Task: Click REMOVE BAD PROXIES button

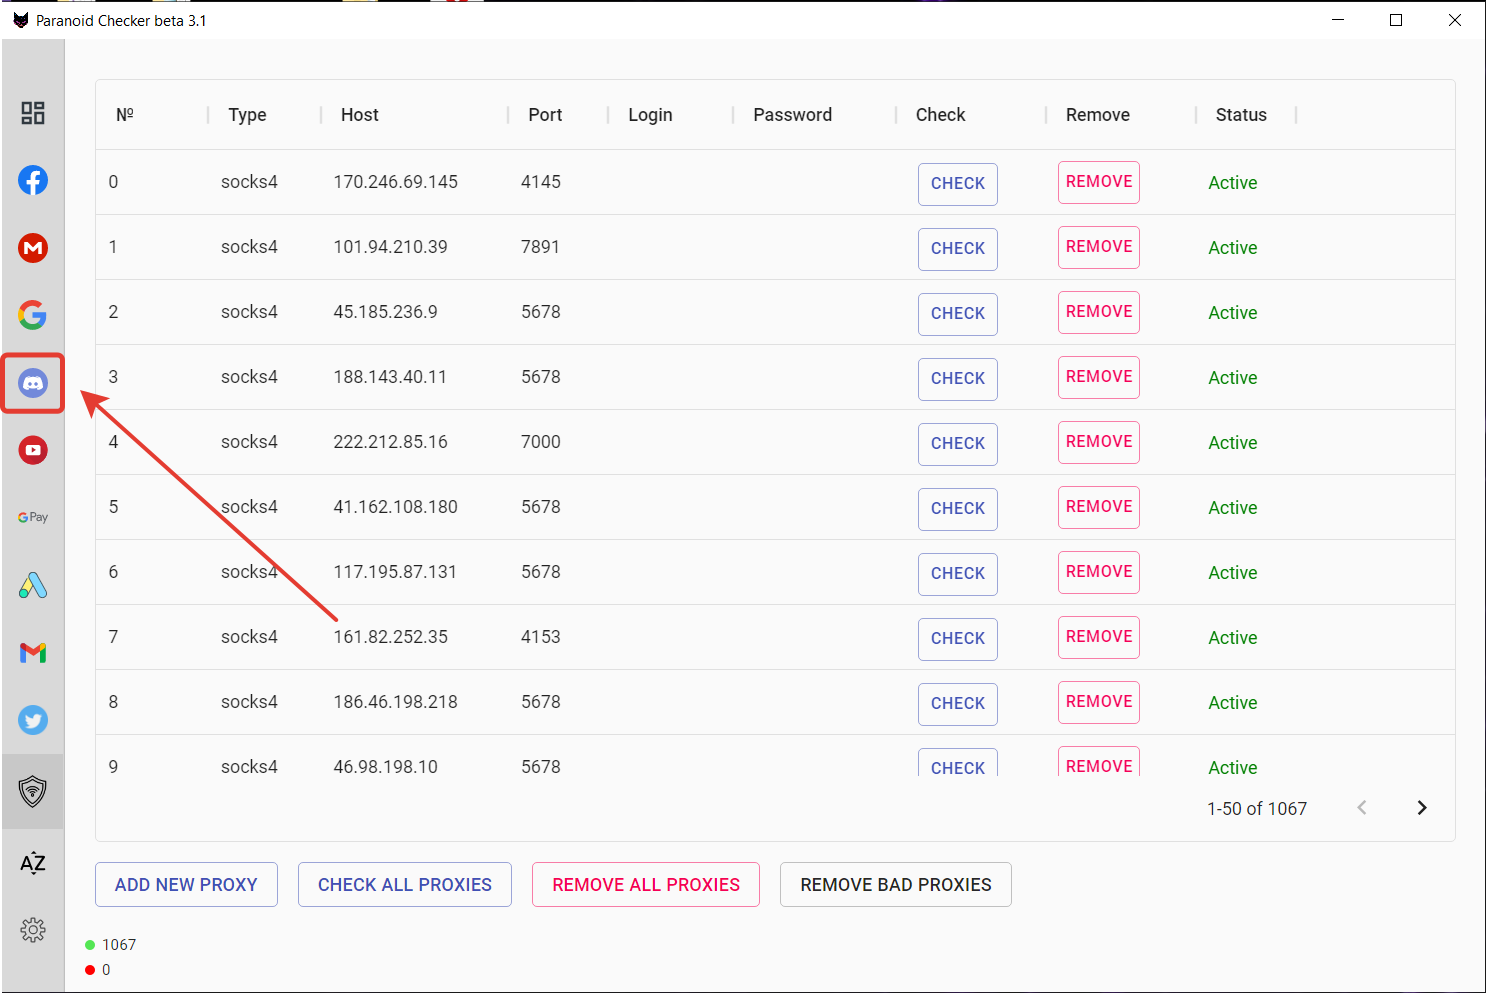Action: (x=896, y=885)
